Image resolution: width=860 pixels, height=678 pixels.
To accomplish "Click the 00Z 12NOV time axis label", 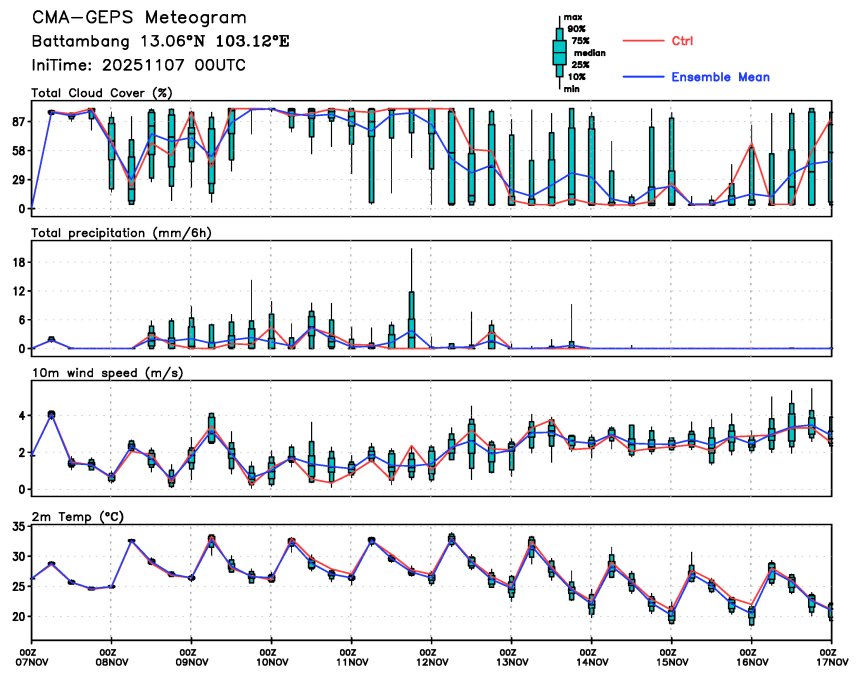I will (x=432, y=657).
